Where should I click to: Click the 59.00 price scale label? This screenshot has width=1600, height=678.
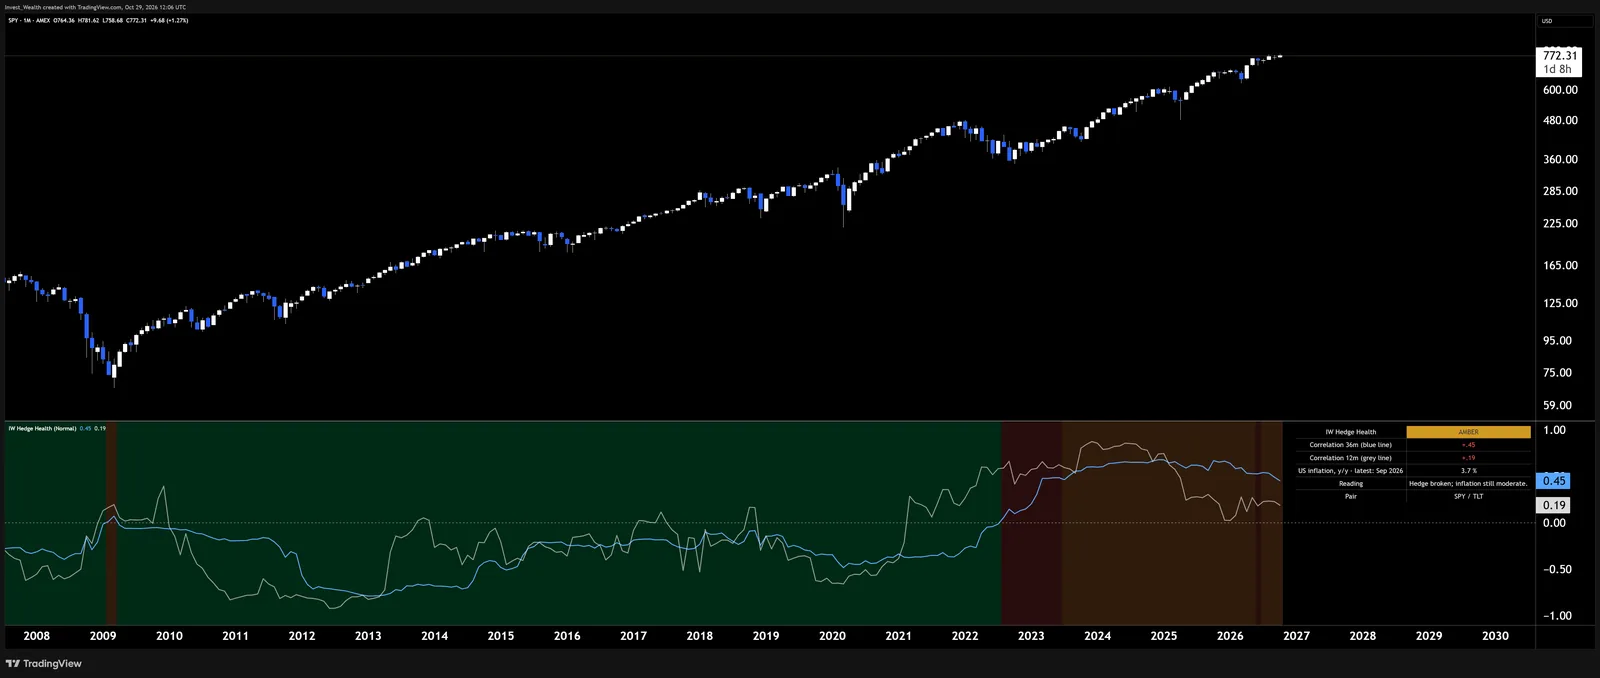[1557, 406]
